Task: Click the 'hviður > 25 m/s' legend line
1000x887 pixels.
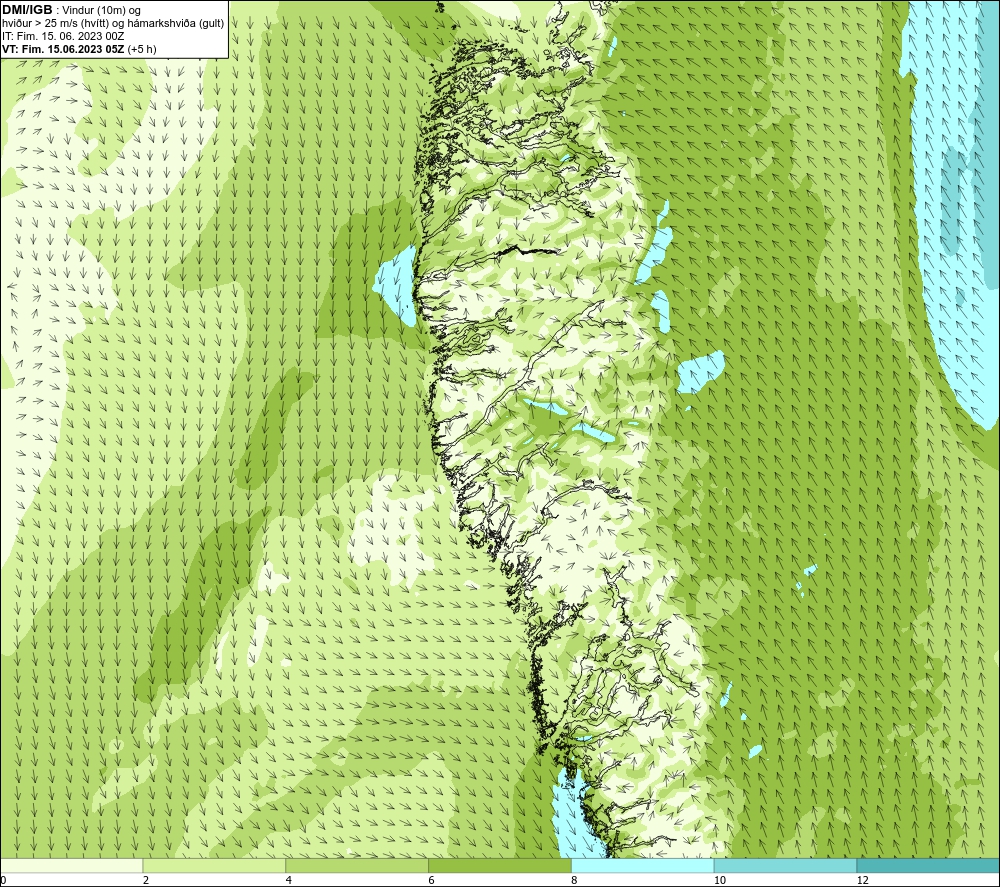Action: [x=113, y=24]
